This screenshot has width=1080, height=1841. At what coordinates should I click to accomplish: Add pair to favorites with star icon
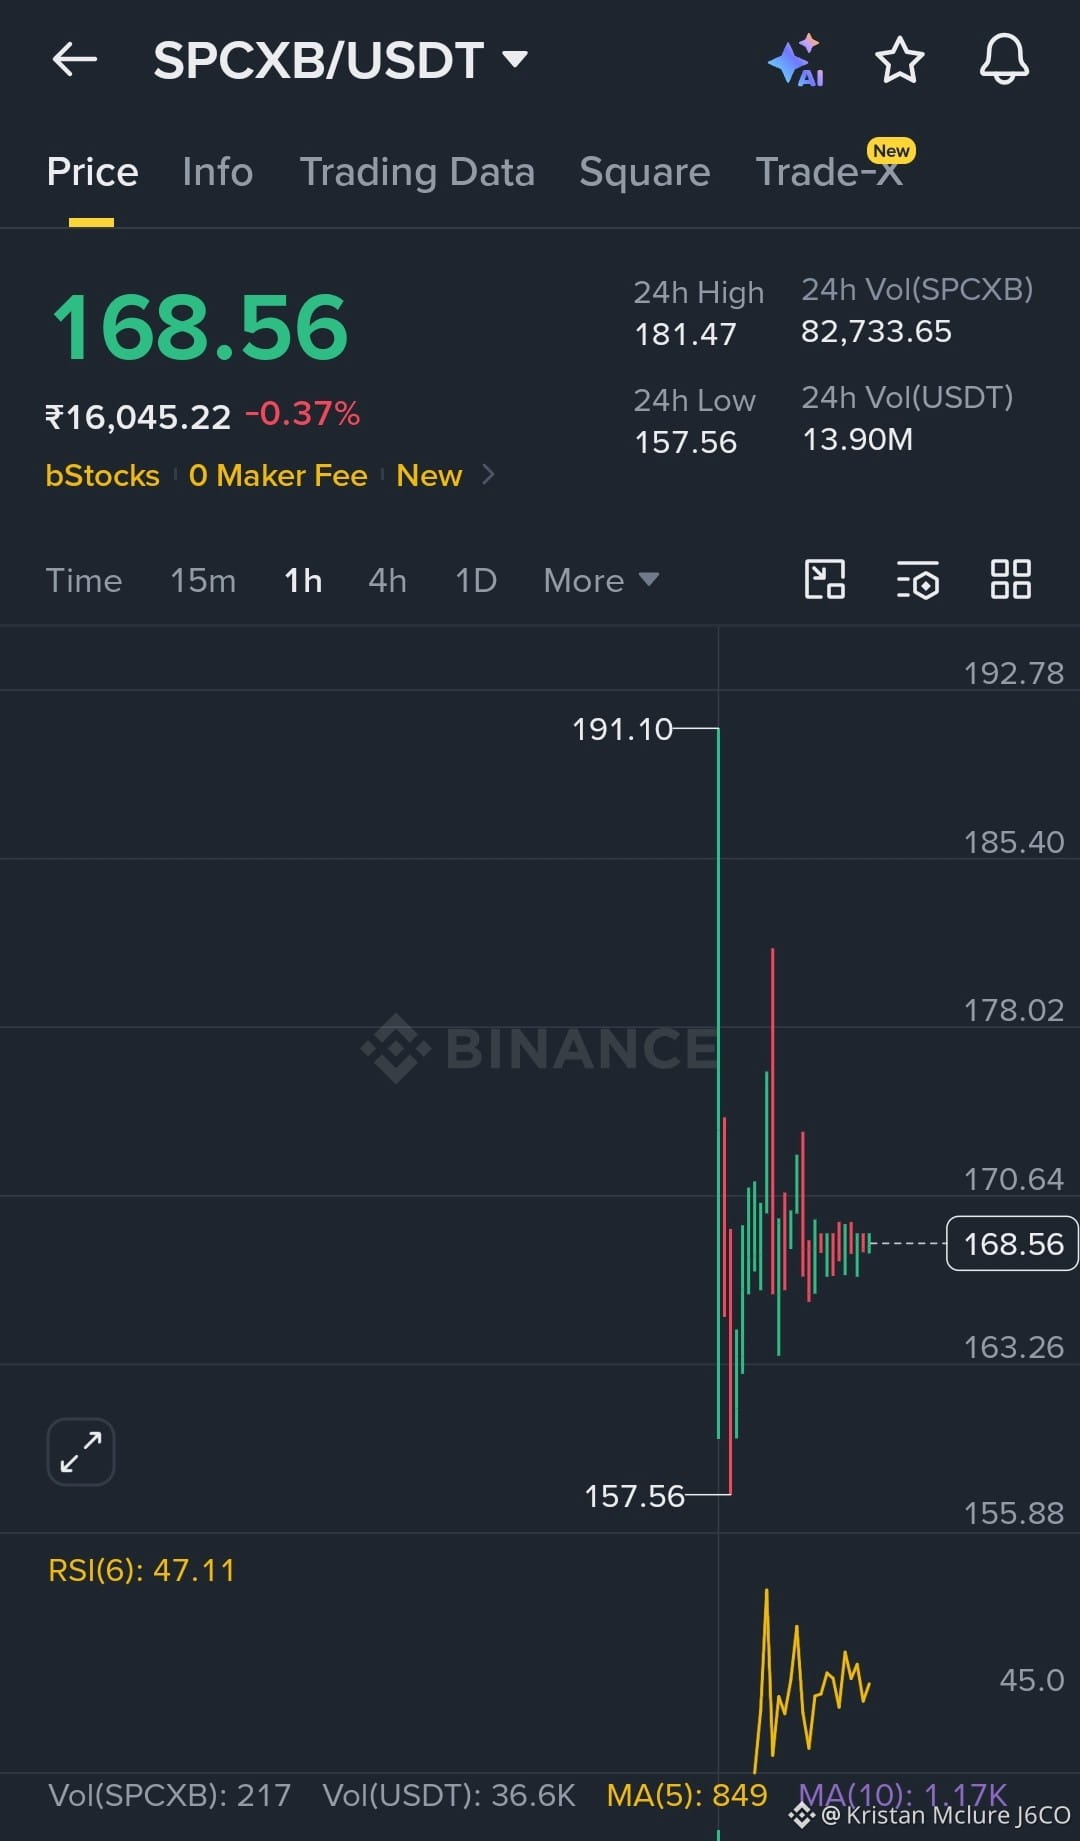900,60
